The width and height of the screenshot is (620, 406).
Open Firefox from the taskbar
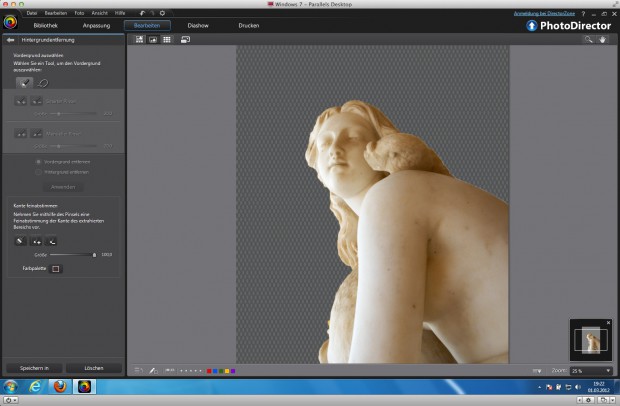[60, 386]
